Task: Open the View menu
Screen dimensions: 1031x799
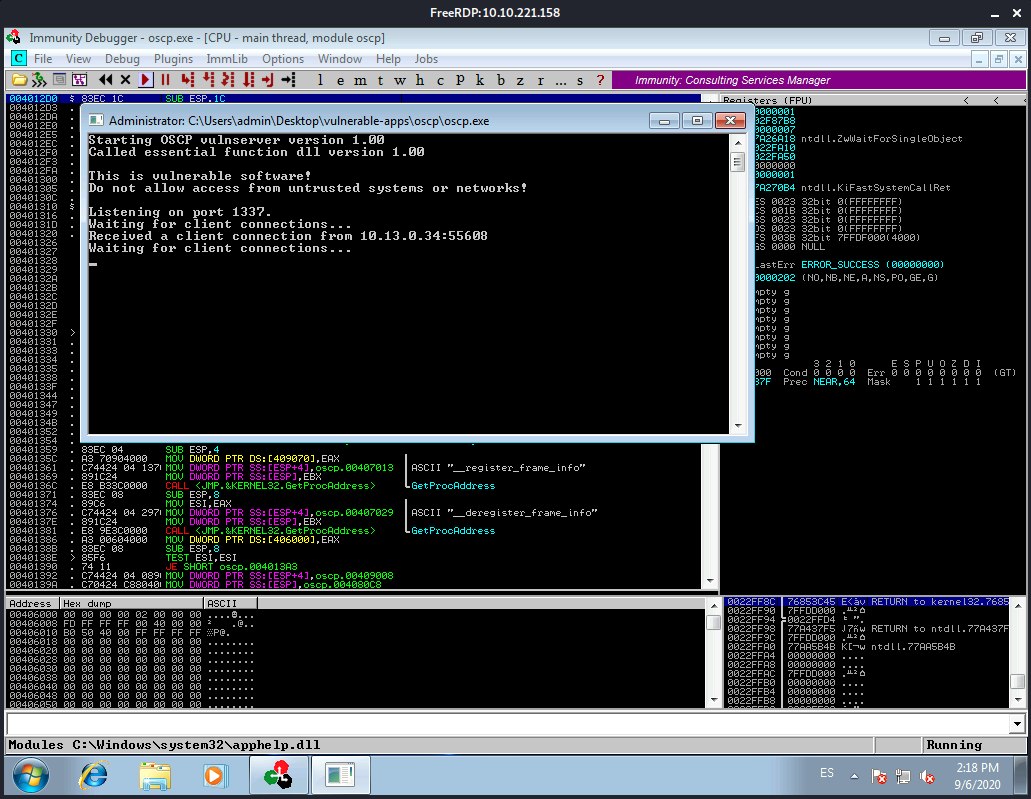Action: (78, 59)
